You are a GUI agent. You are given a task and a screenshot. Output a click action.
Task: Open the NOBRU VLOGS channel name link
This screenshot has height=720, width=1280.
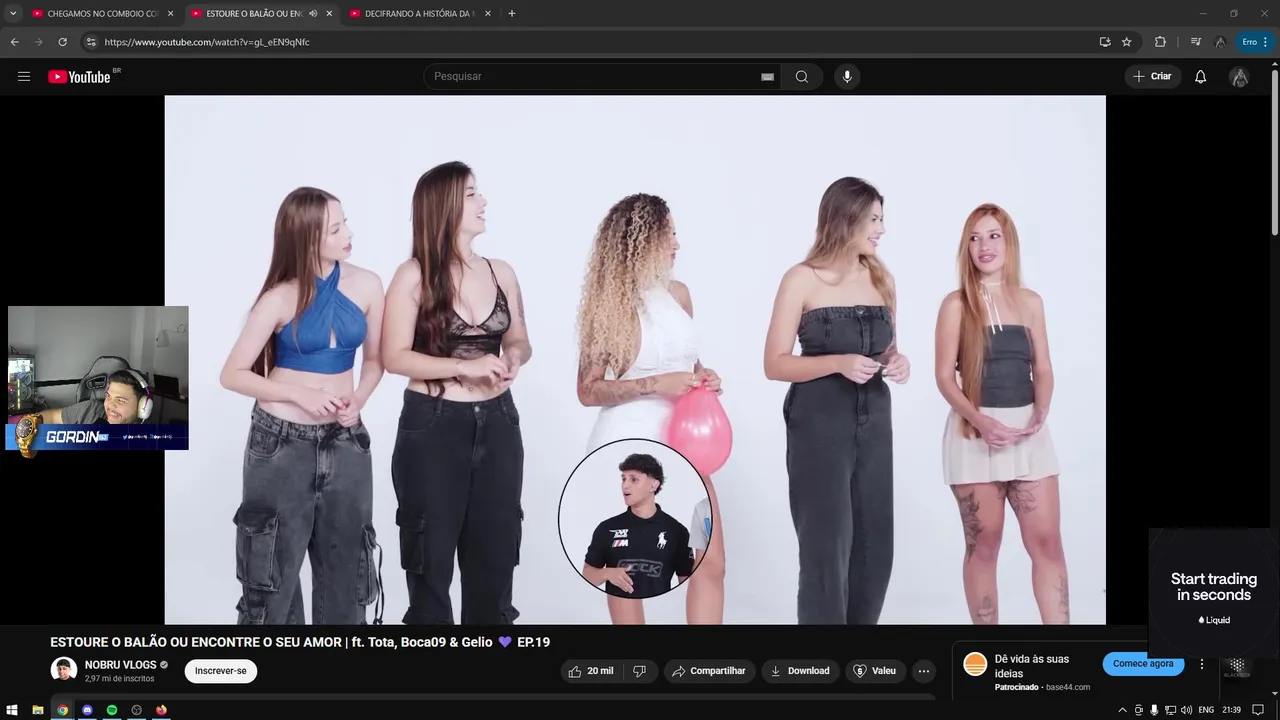point(120,665)
